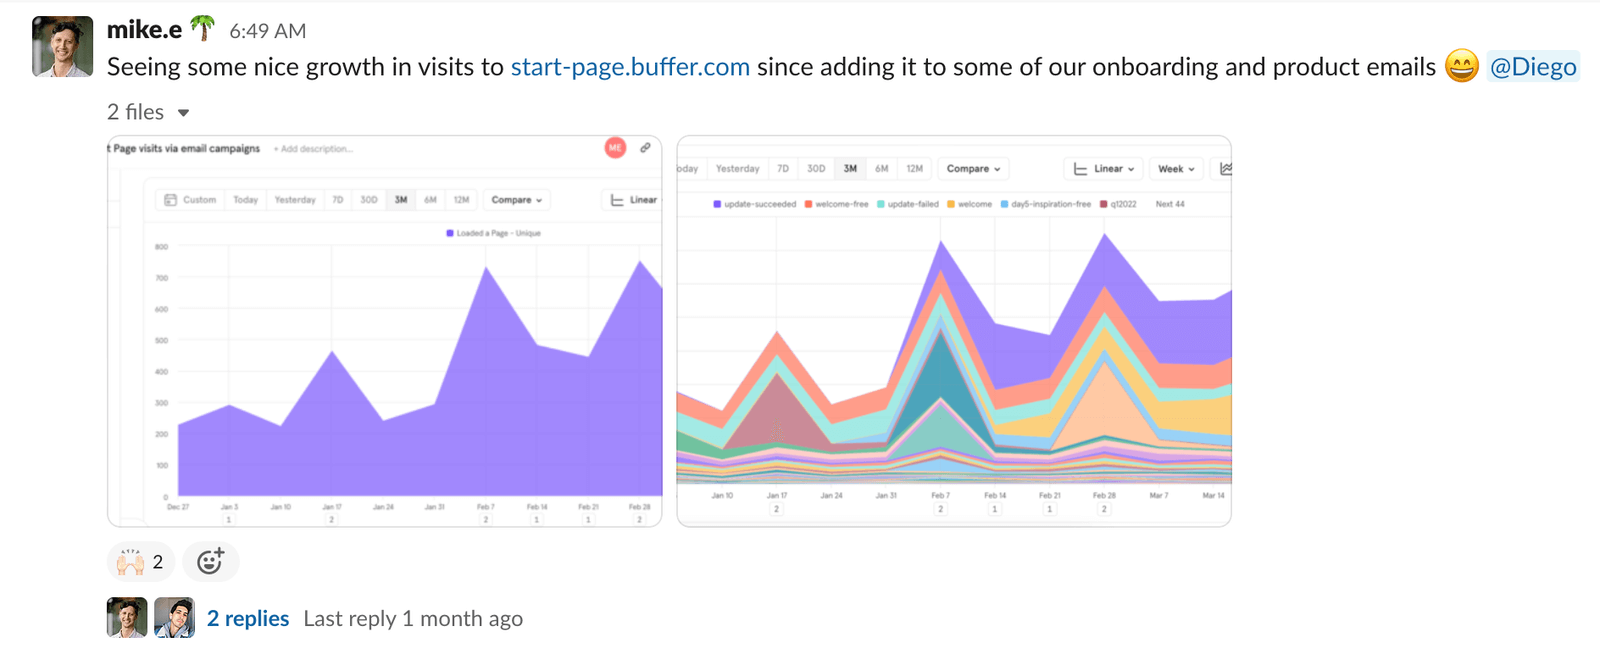1600x654 pixels.
Task: Click the share link icon in first chart
Action: [645, 148]
